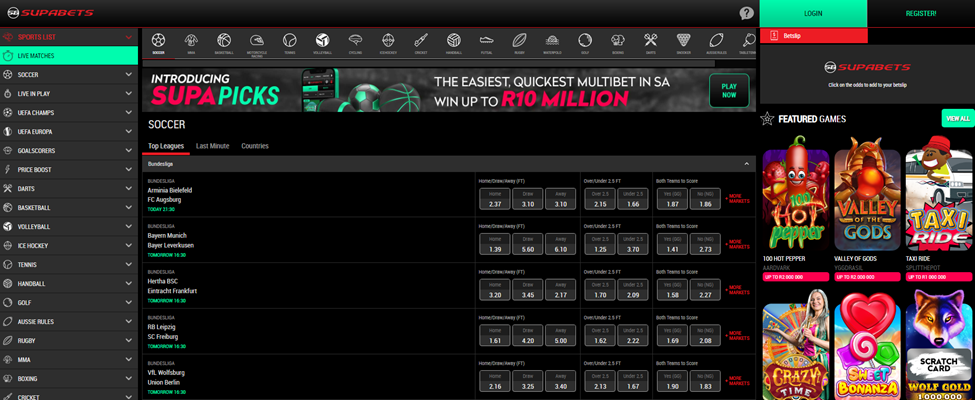This screenshot has width=975, height=400.
Task: Select Darts icon in top sports bar
Action: pos(650,40)
